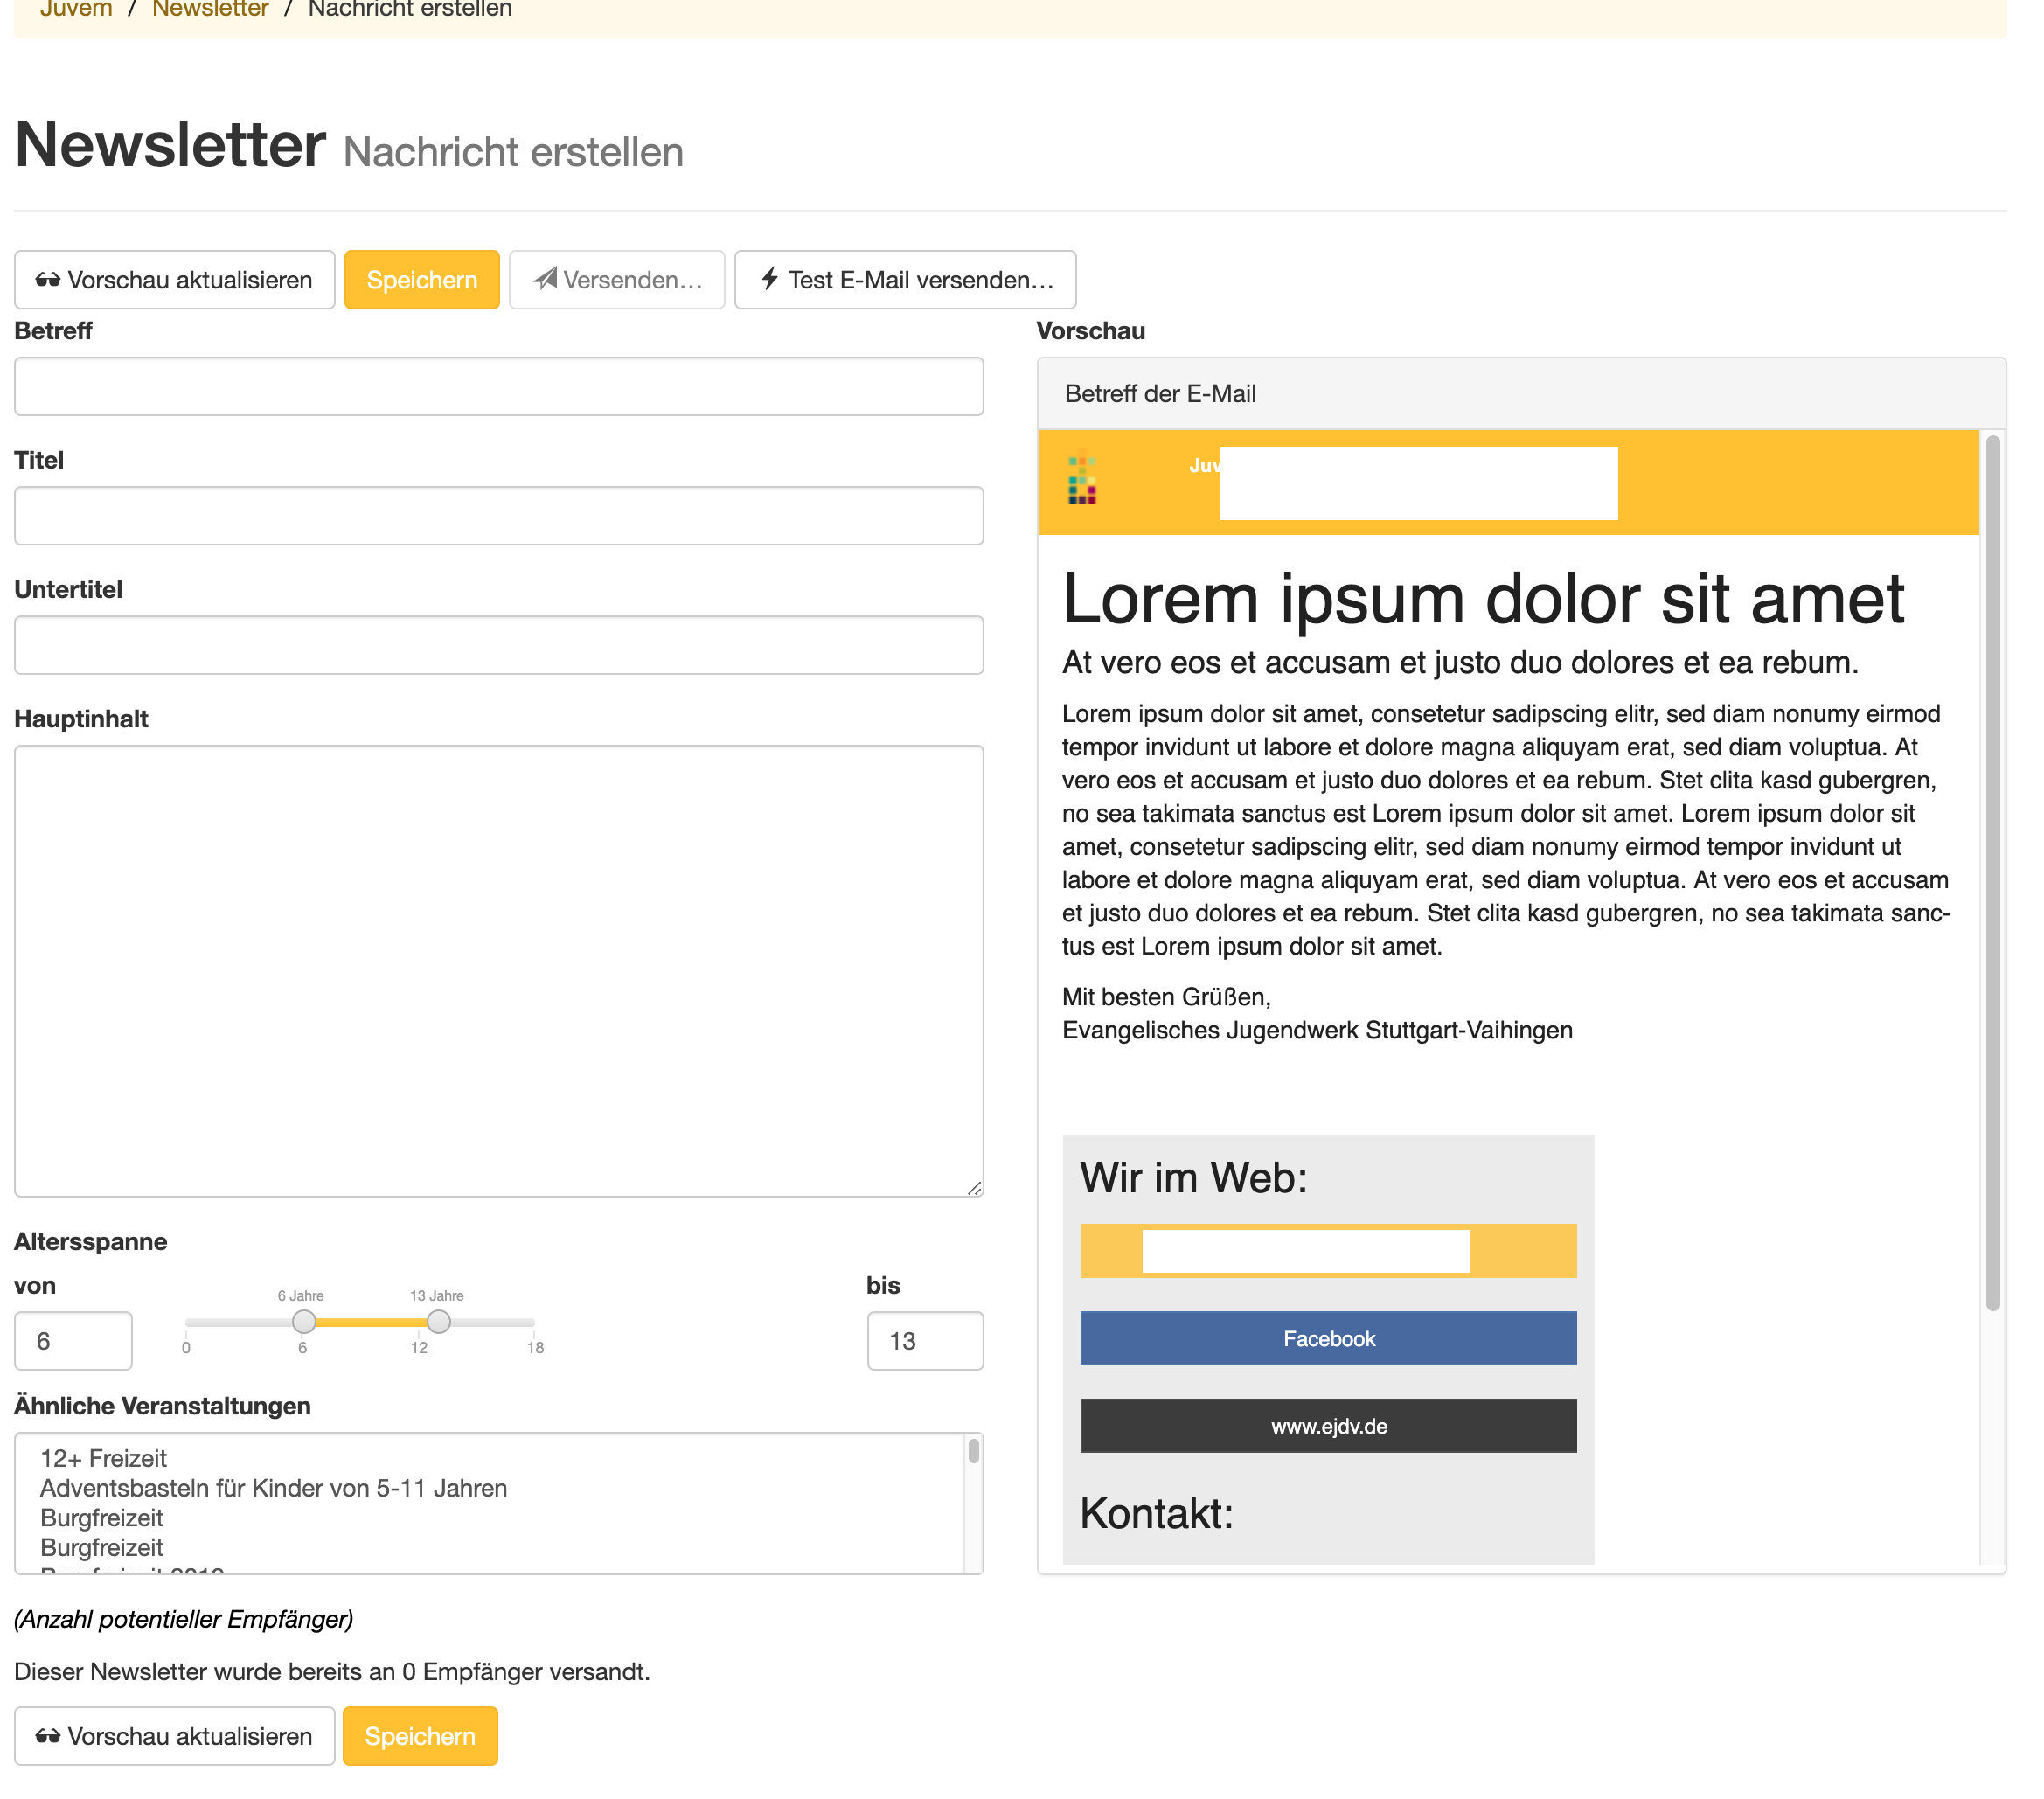Click the upper slider handle at 13 Jahre
This screenshot has width=2044, height=1799.
[x=438, y=1321]
